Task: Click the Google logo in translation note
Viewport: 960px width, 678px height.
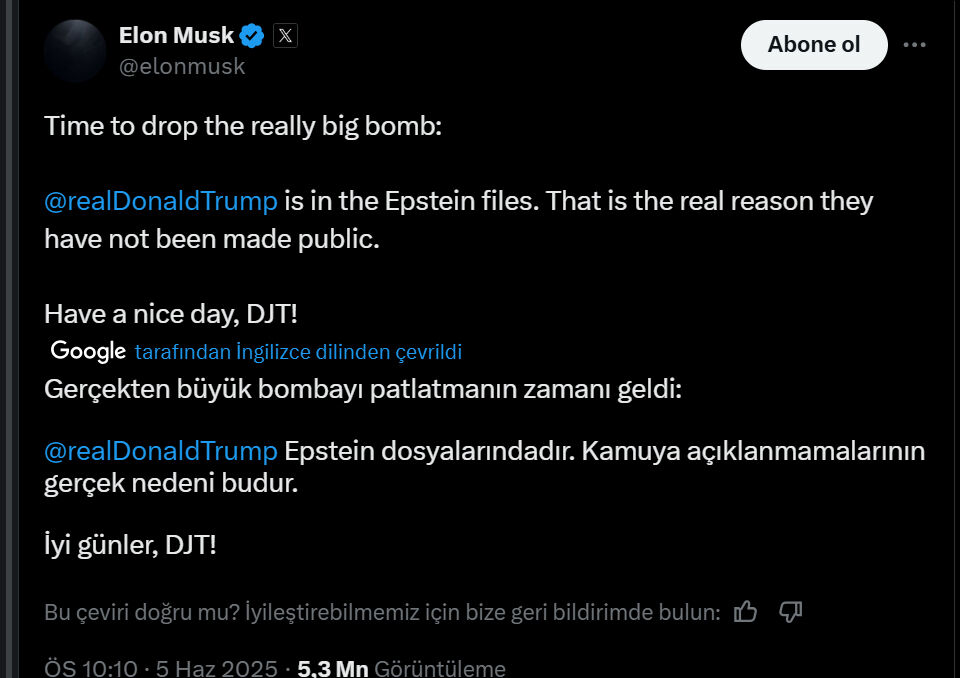Action: pos(88,351)
